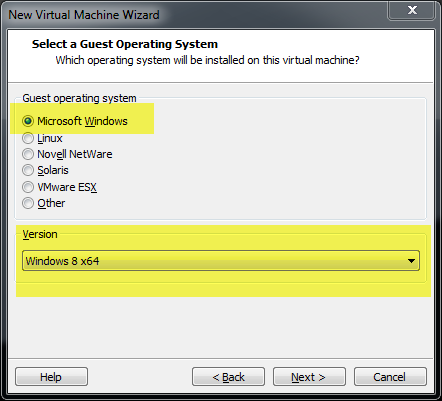Viewport: 442px width, 401px height.
Task: Open the Version dropdown showing Windows 8 x64
Action: coord(221,261)
